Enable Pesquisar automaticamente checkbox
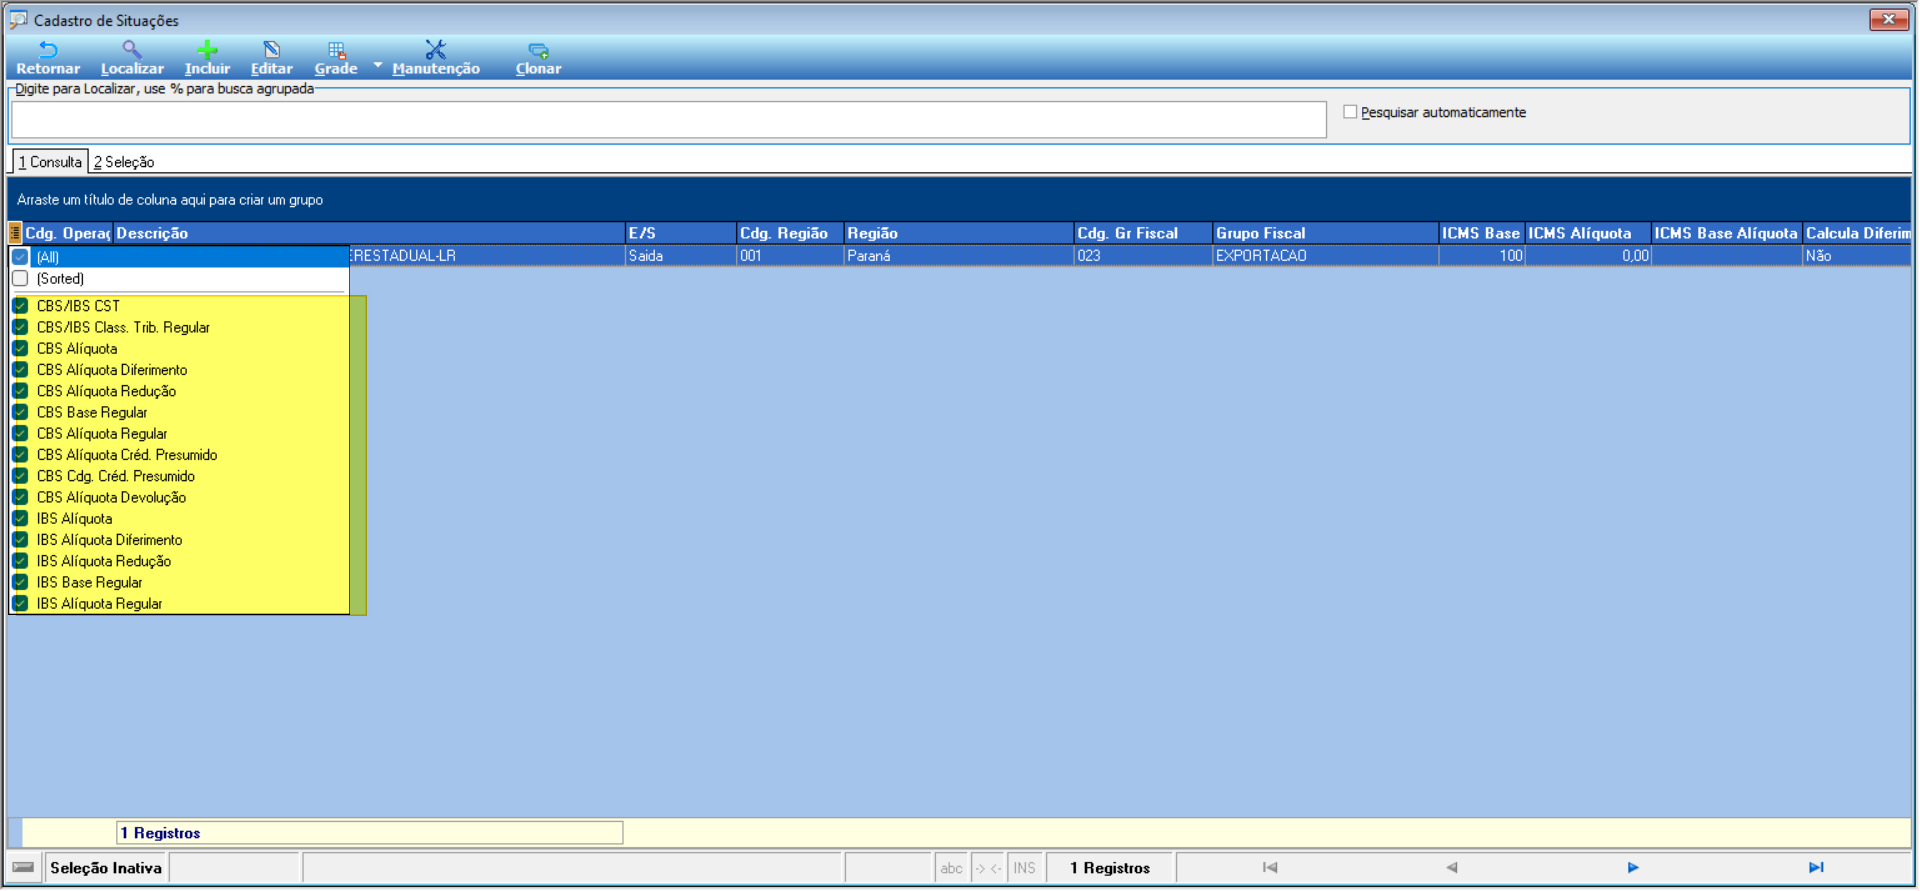Viewport: 1920px width, 891px height. tap(1350, 112)
